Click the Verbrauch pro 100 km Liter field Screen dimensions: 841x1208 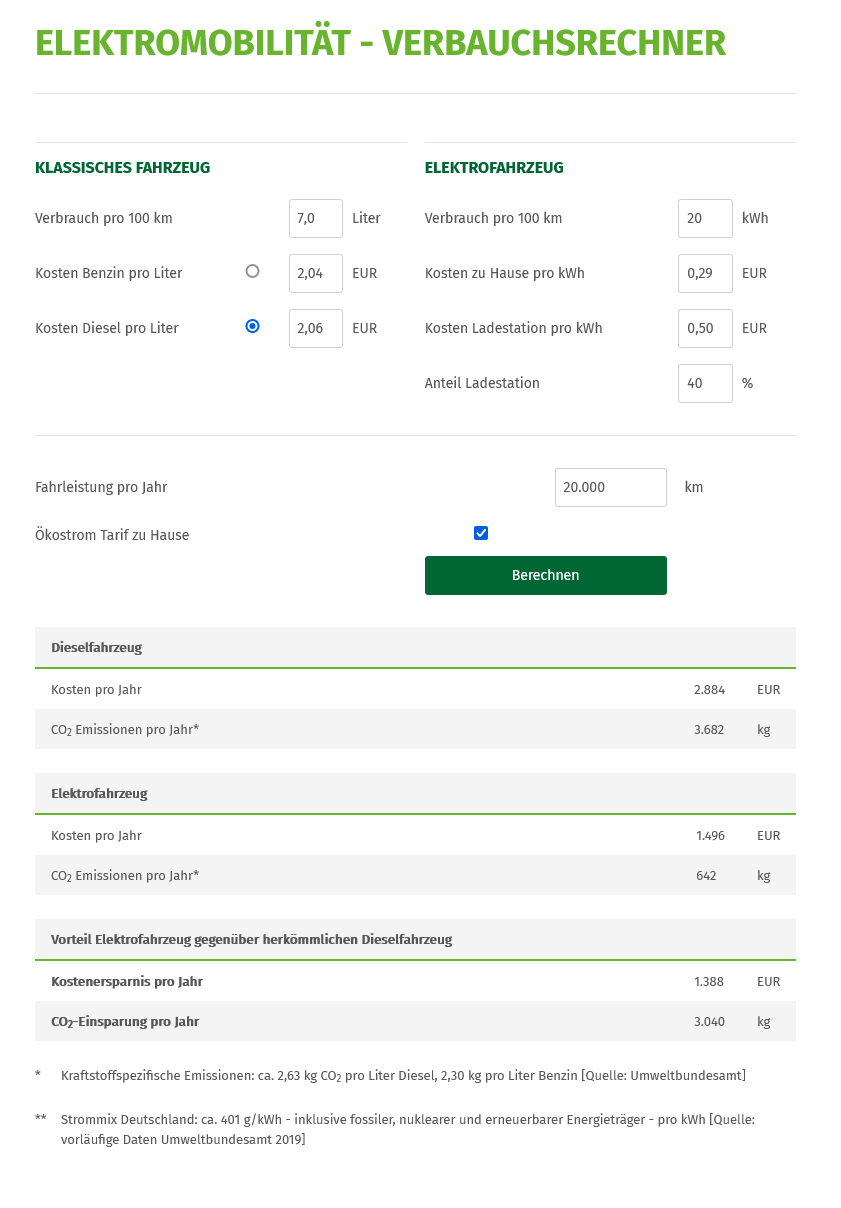click(x=315, y=218)
